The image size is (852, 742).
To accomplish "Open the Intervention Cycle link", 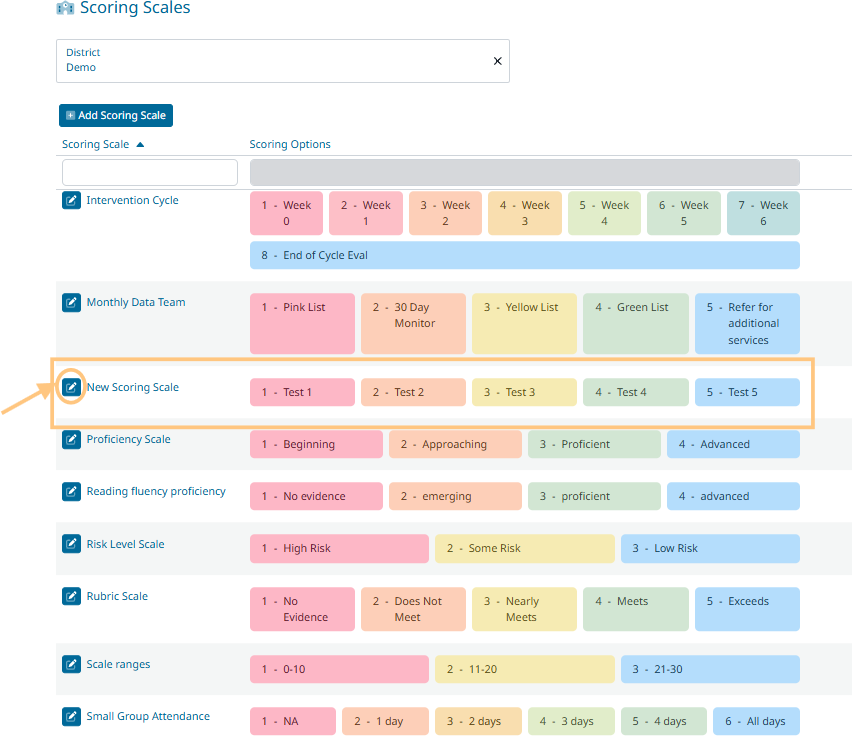I will (x=132, y=201).
